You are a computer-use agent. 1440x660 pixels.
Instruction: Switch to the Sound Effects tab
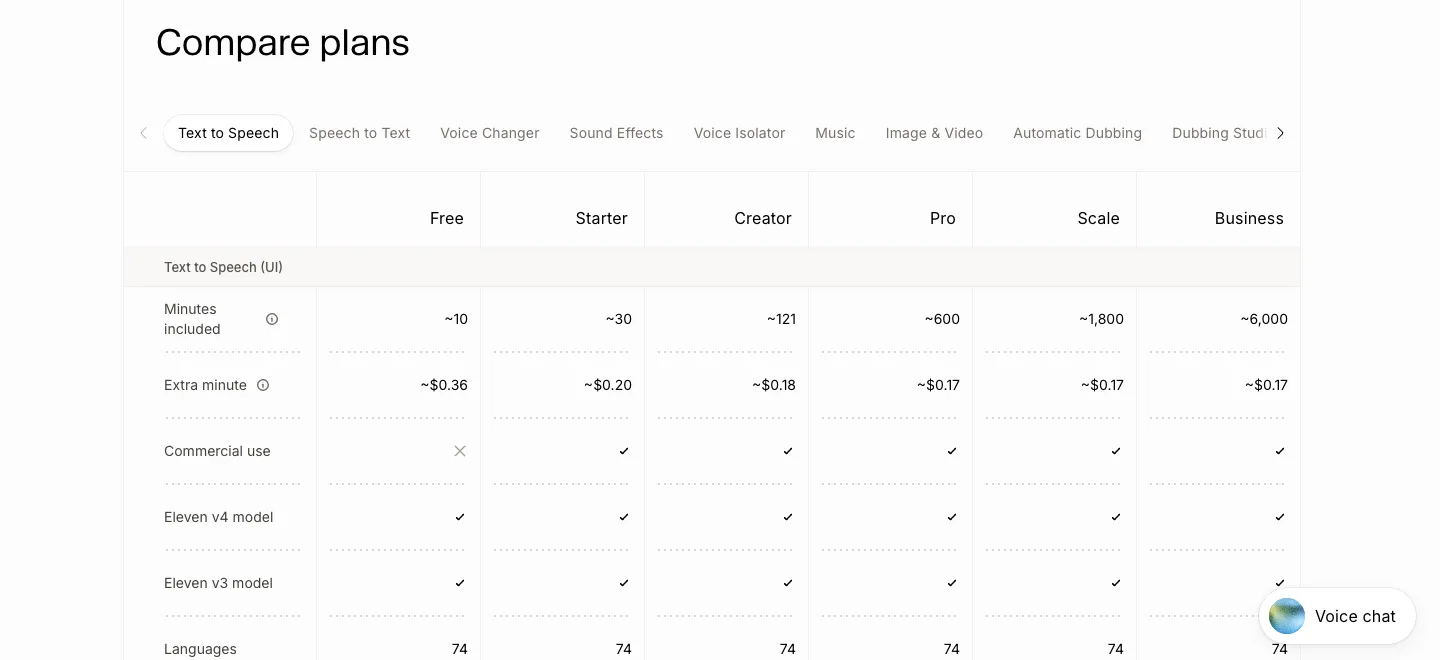click(617, 133)
